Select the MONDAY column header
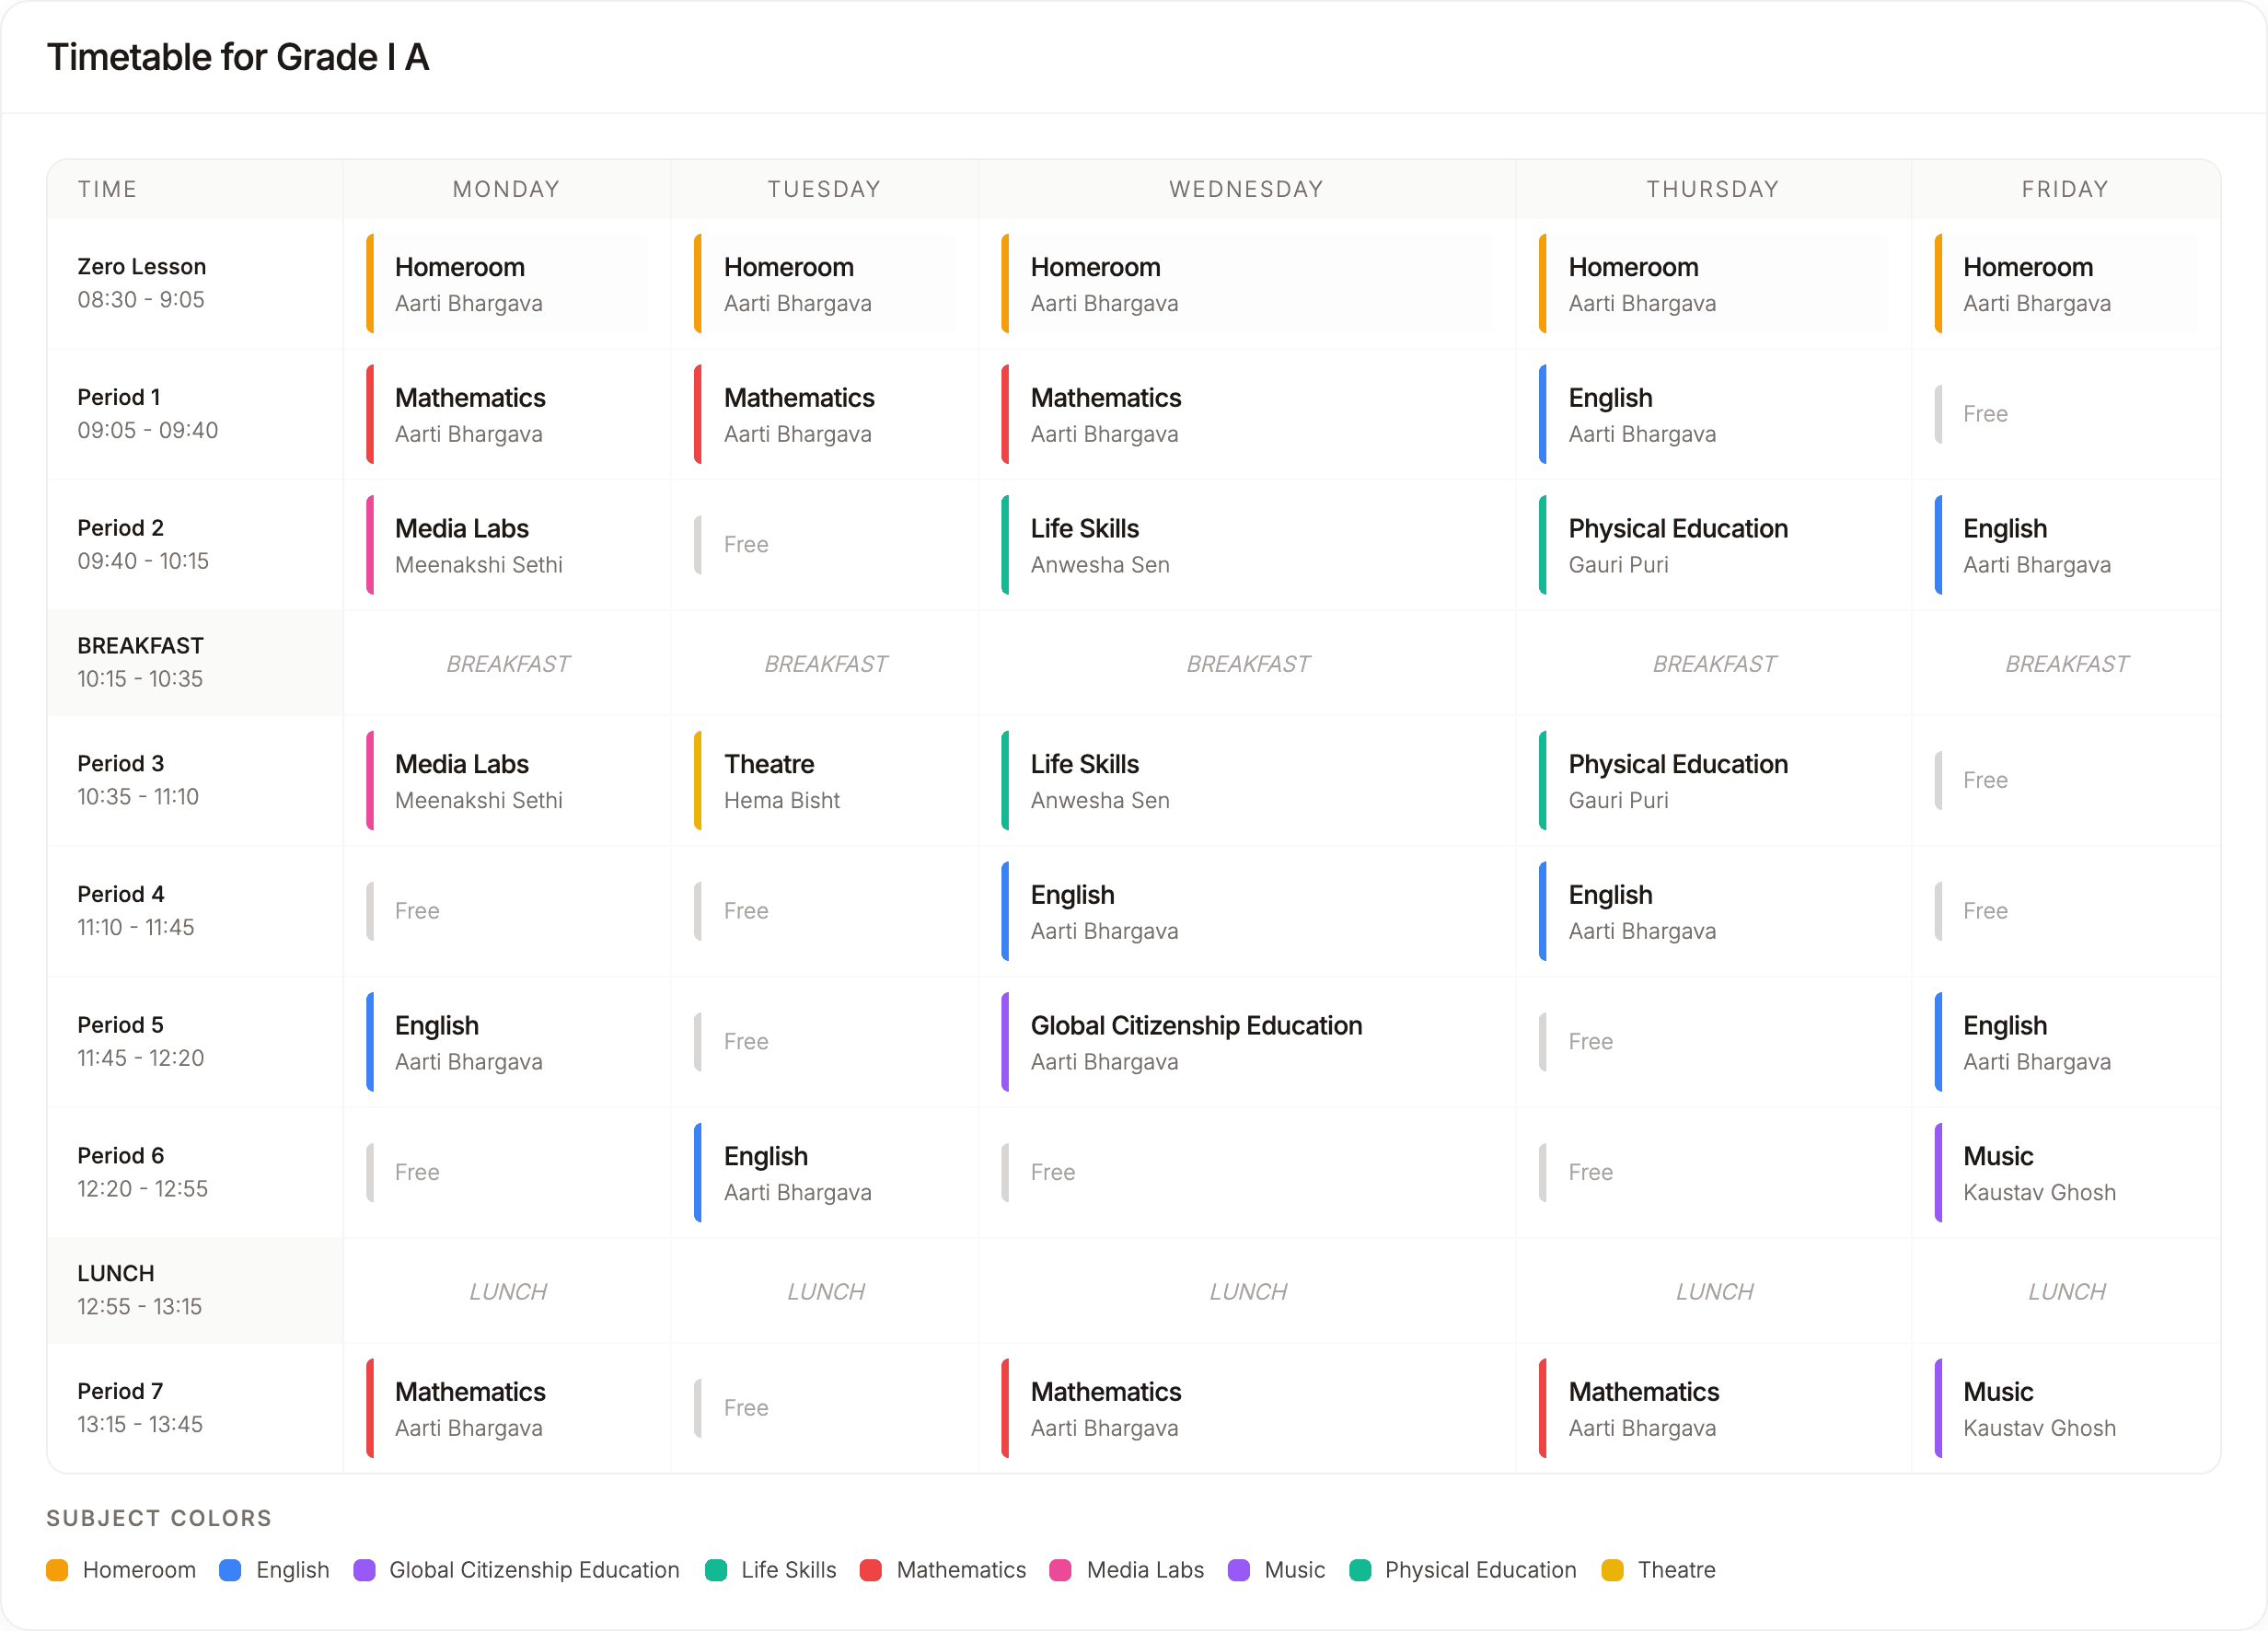 pos(506,188)
